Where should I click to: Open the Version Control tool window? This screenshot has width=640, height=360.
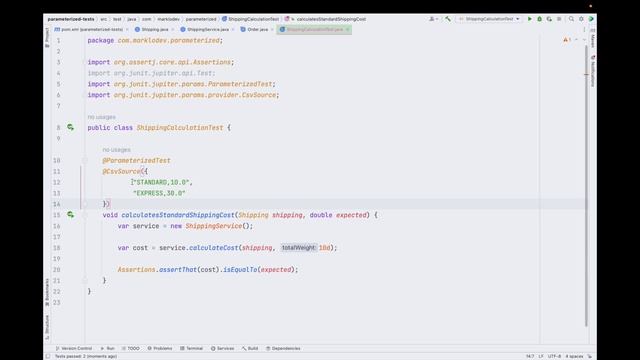[73, 348]
